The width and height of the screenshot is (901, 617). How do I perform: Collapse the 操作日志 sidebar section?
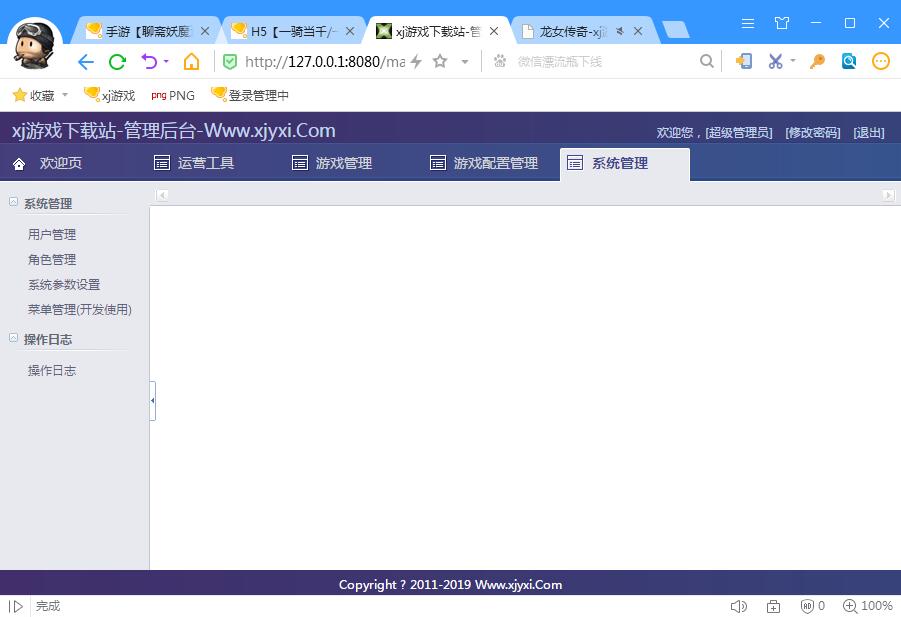[14, 338]
